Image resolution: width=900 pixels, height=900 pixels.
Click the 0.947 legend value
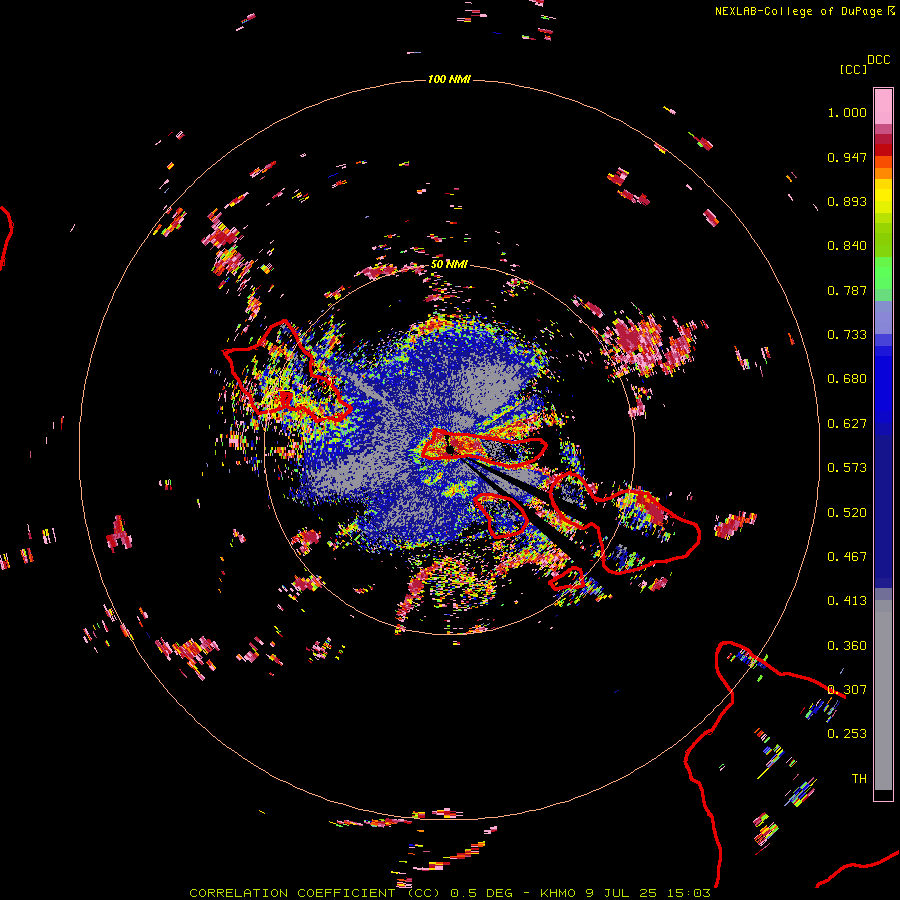(847, 157)
